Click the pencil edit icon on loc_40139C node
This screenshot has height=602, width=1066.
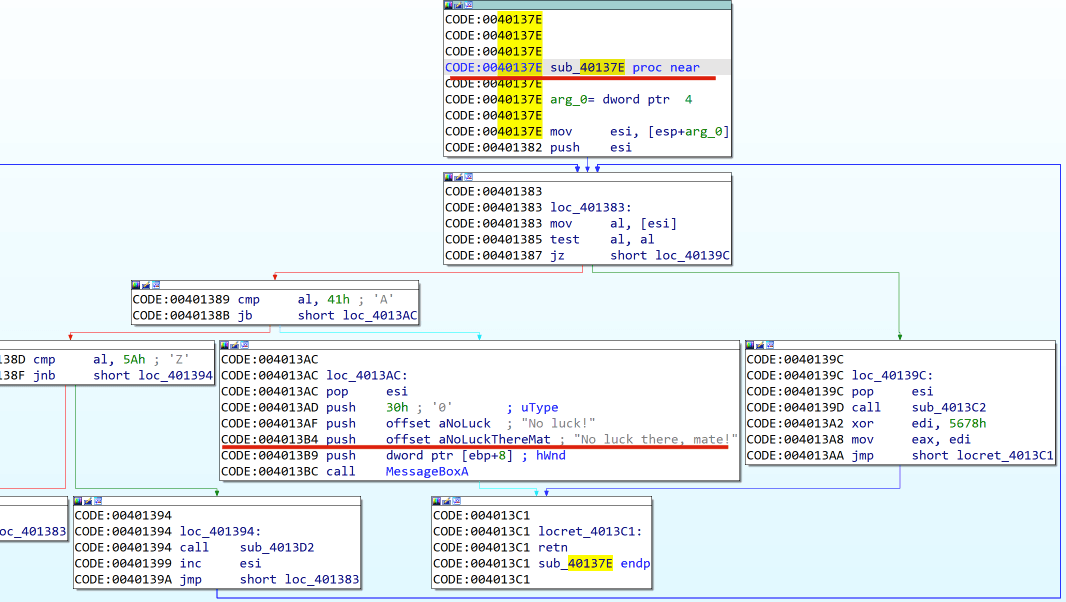tap(759, 345)
